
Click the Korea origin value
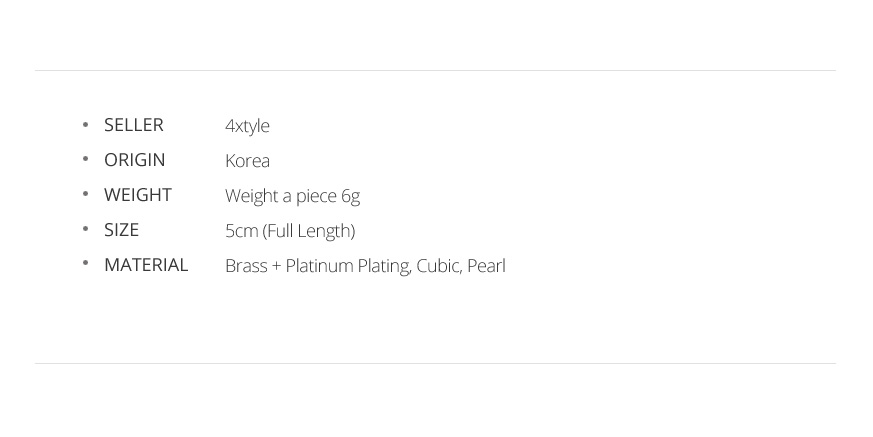click(x=247, y=161)
